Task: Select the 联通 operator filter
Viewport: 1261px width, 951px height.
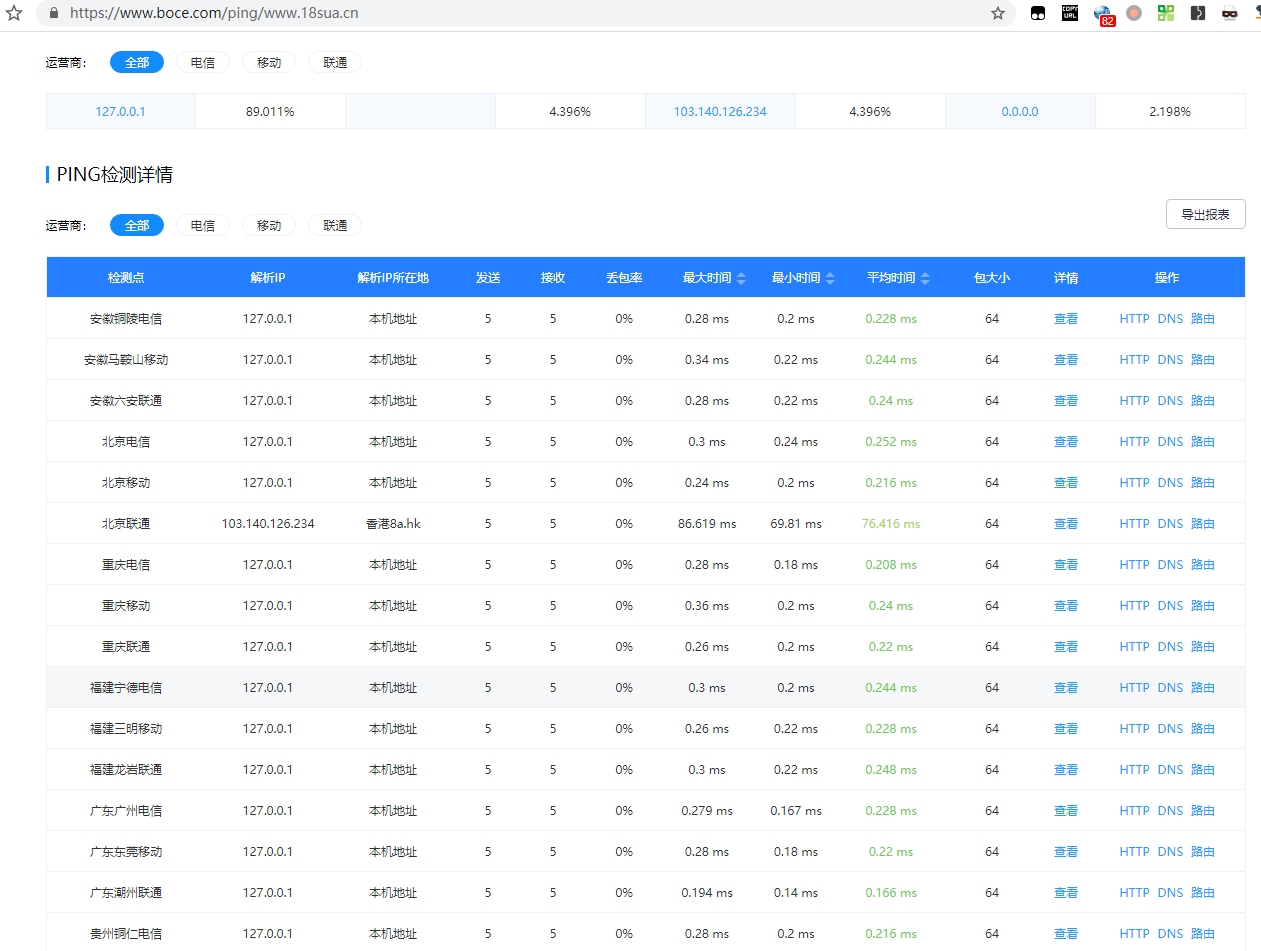Action: 335,225
